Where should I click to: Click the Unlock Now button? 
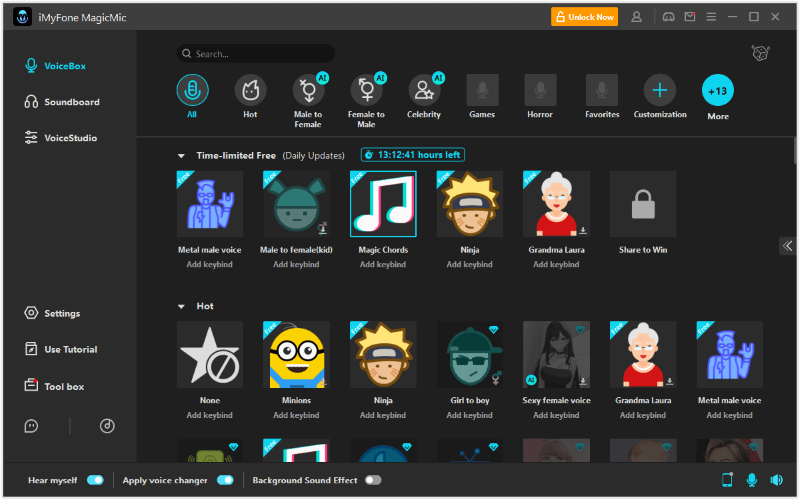click(584, 17)
